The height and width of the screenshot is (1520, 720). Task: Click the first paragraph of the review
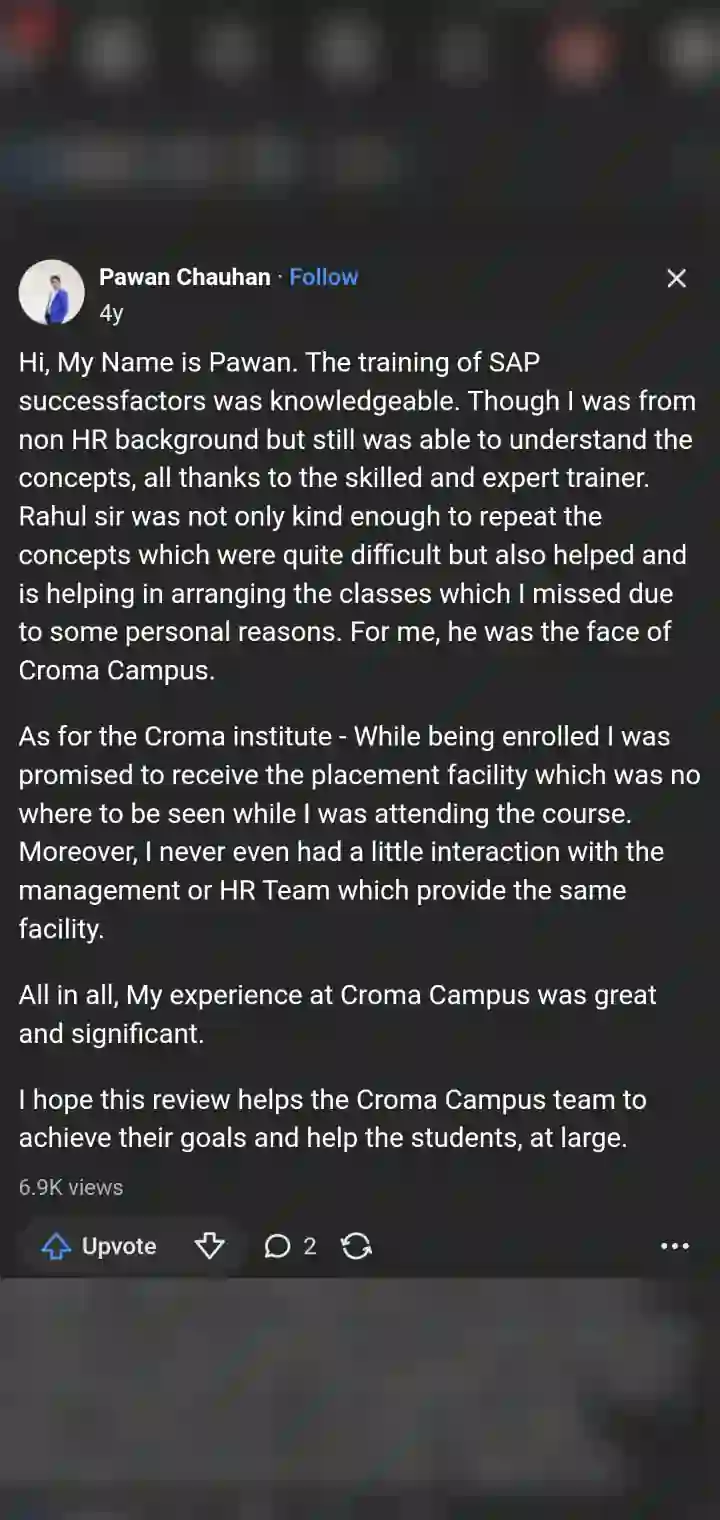(x=358, y=516)
